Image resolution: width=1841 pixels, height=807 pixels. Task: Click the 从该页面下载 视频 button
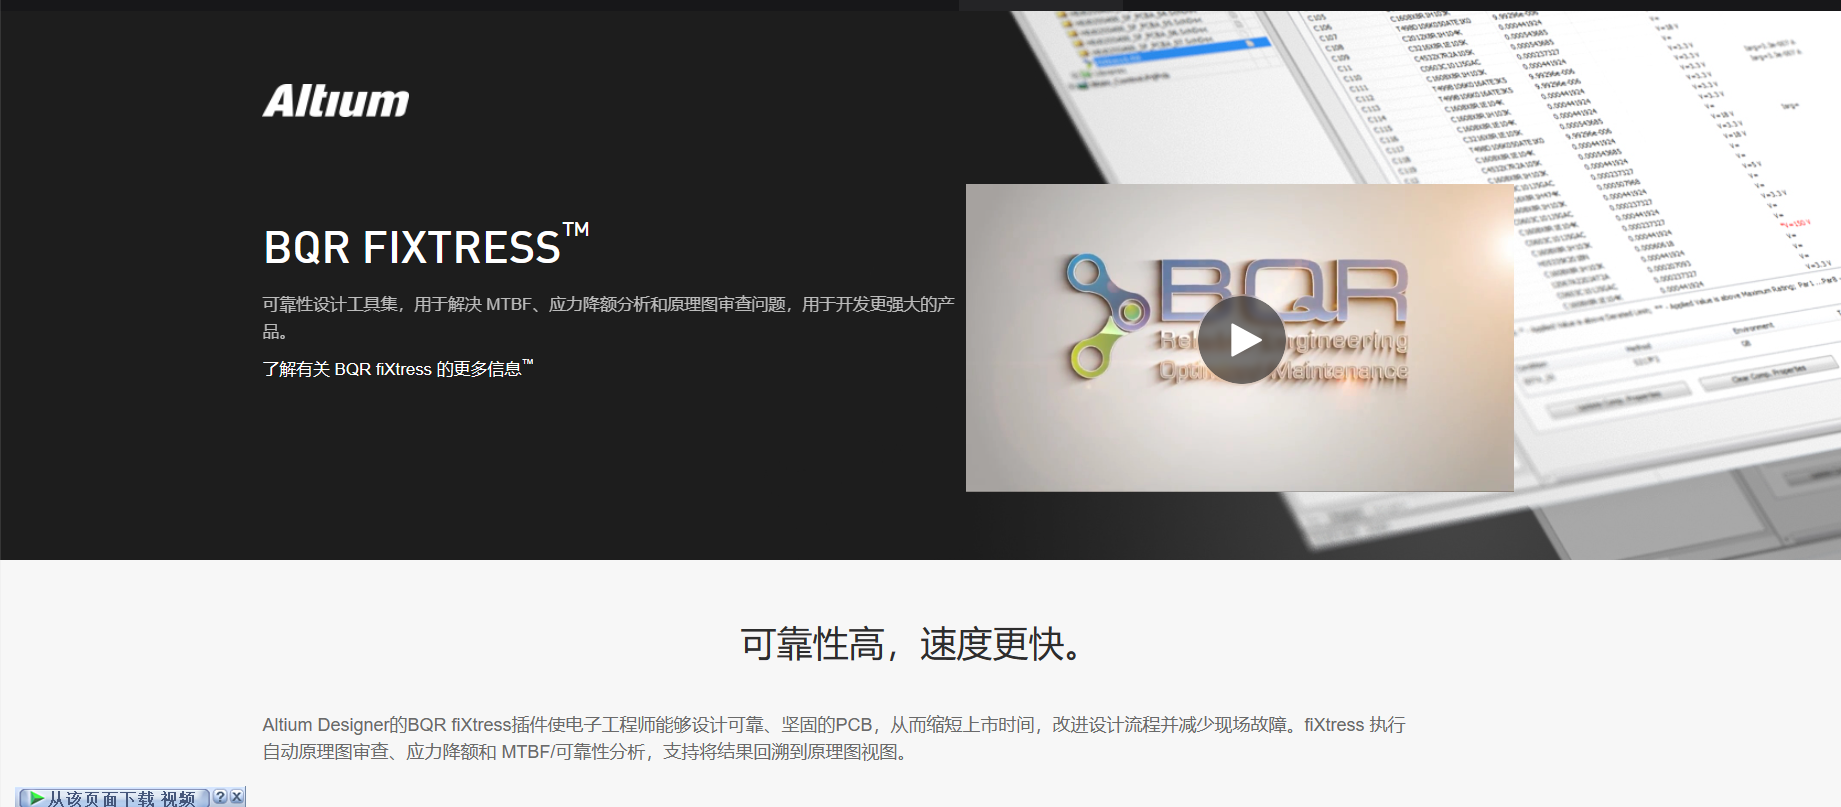click(x=120, y=798)
